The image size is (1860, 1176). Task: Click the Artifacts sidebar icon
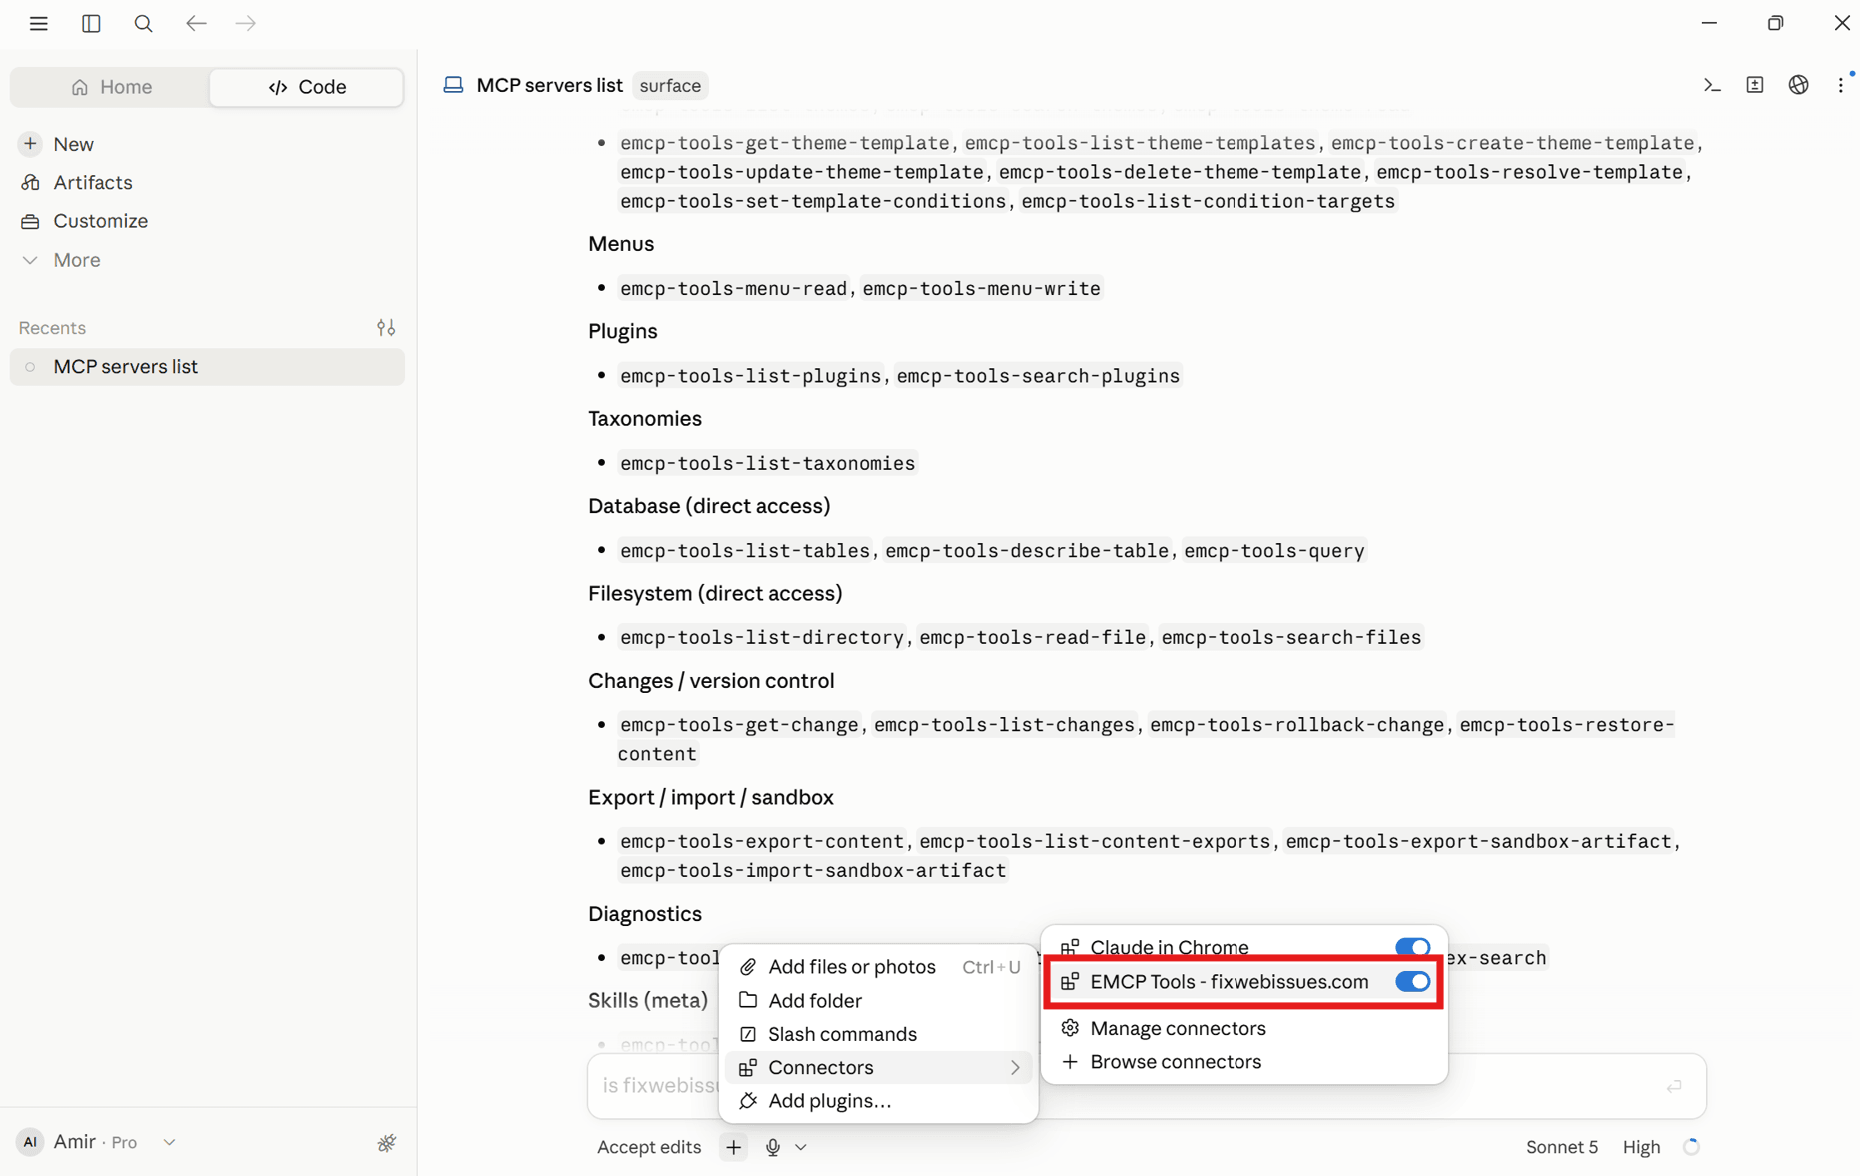[x=30, y=182]
